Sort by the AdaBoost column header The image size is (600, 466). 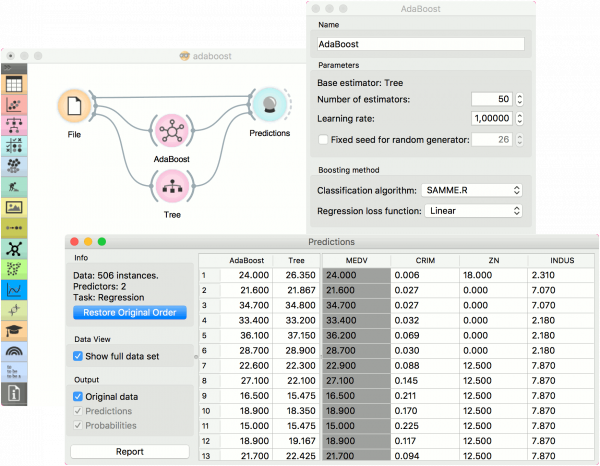point(245,260)
